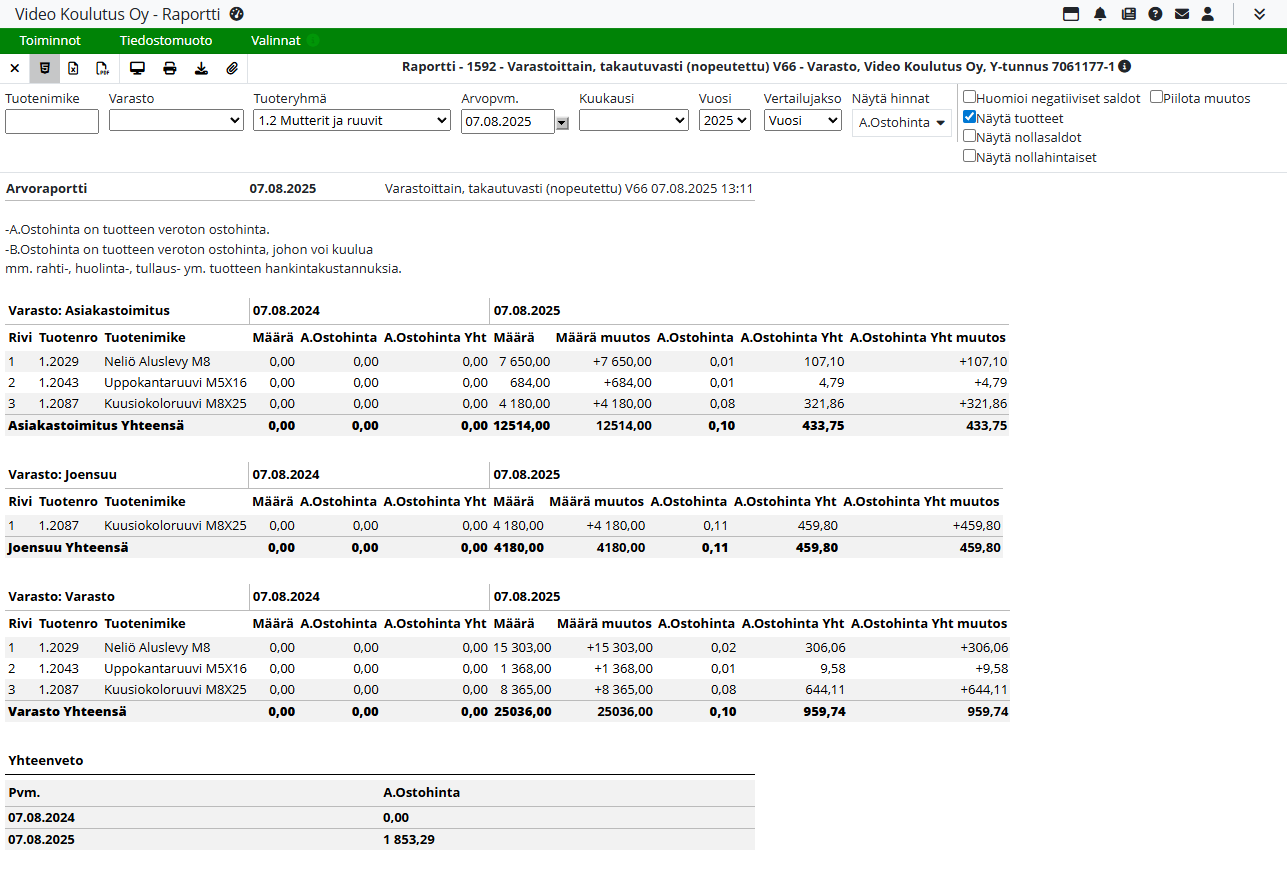Enable Huomioi negatiiviset saldot checkbox
Image resolution: width=1287 pixels, height=880 pixels.
(x=969, y=98)
